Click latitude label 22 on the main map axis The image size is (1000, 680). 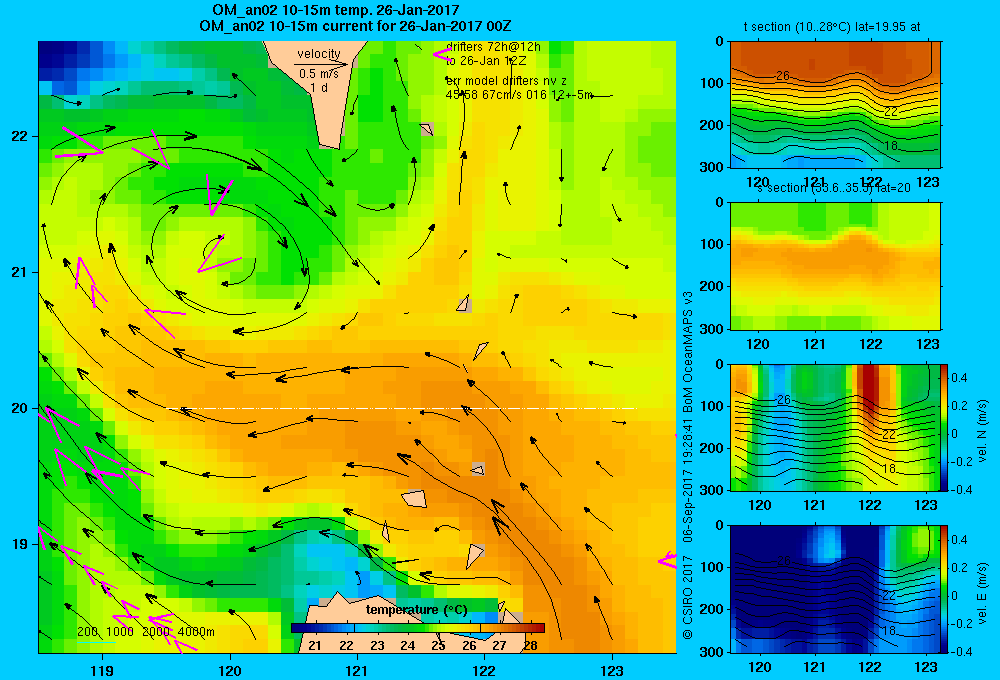click(20, 136)
